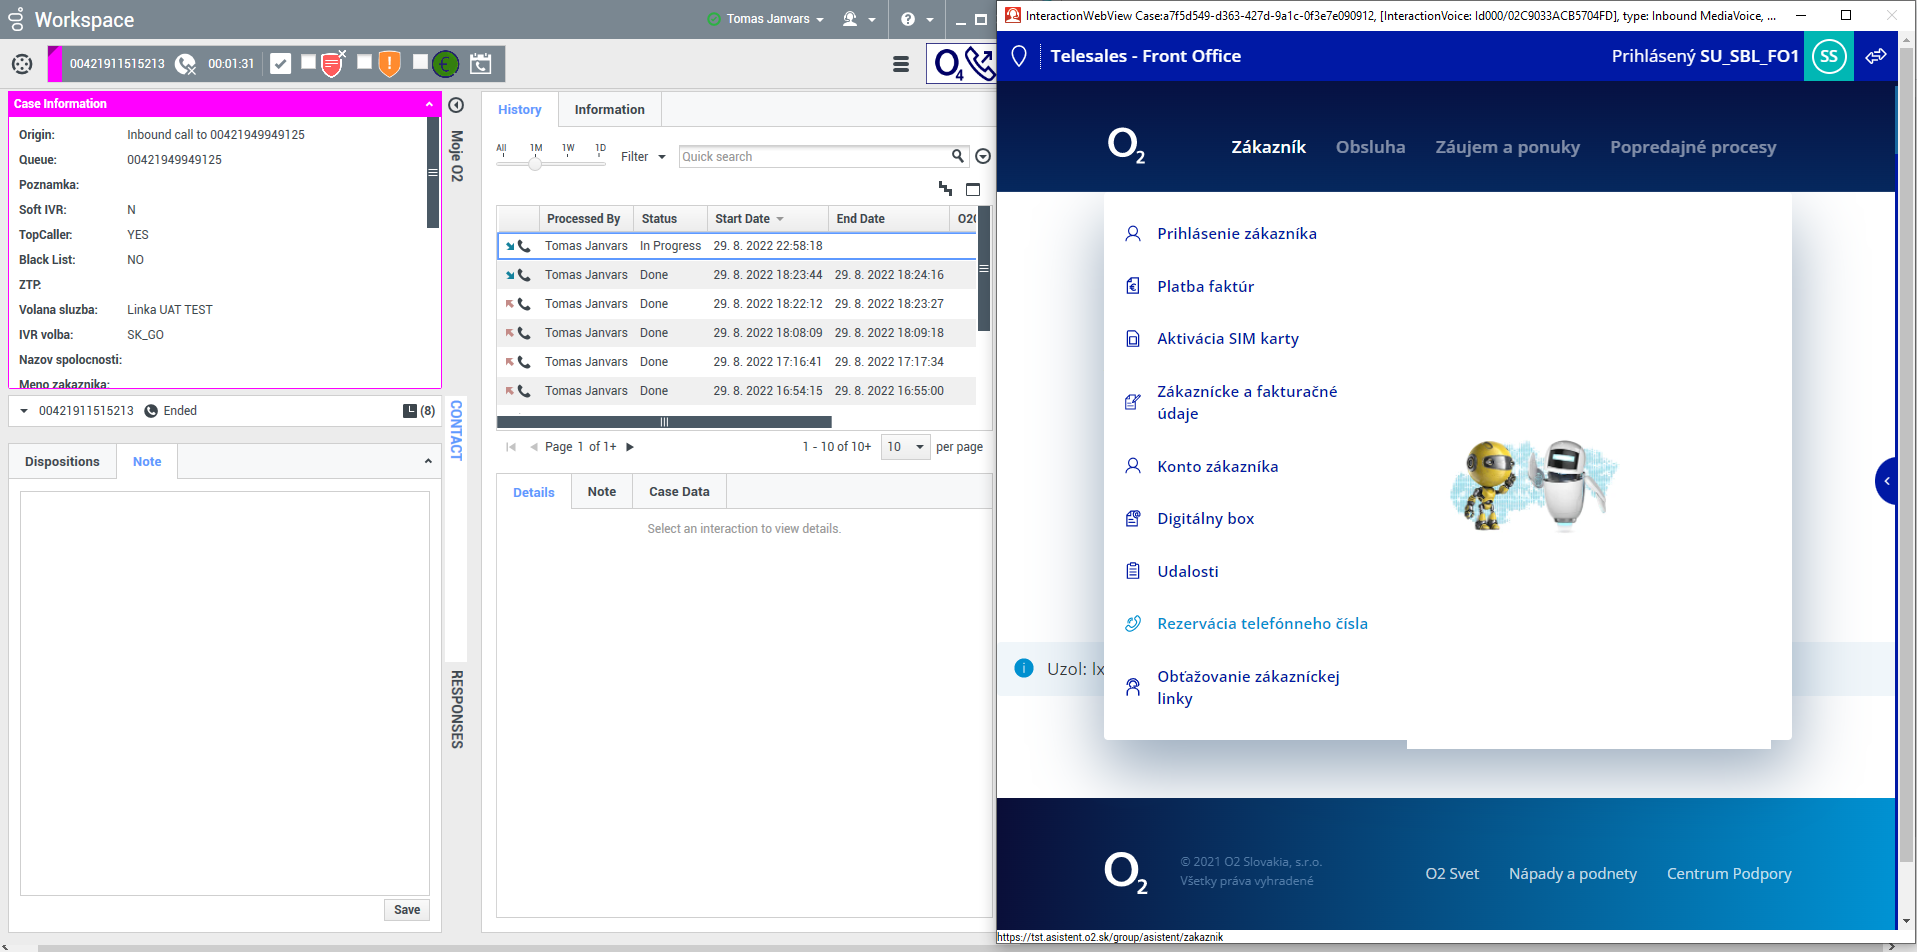Viewport: 1920px width, 952px height.
Task: Open Aktivácia SIM karty link
Action: pos(1228,339)
